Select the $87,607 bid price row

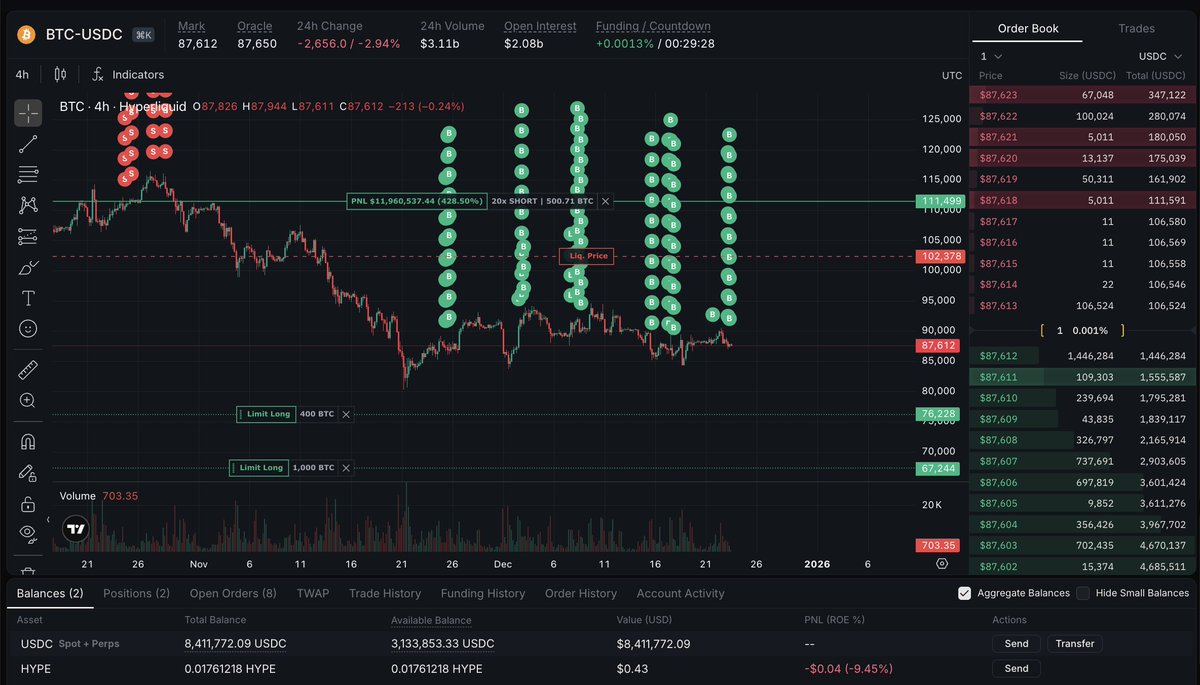click(1080, 461)
